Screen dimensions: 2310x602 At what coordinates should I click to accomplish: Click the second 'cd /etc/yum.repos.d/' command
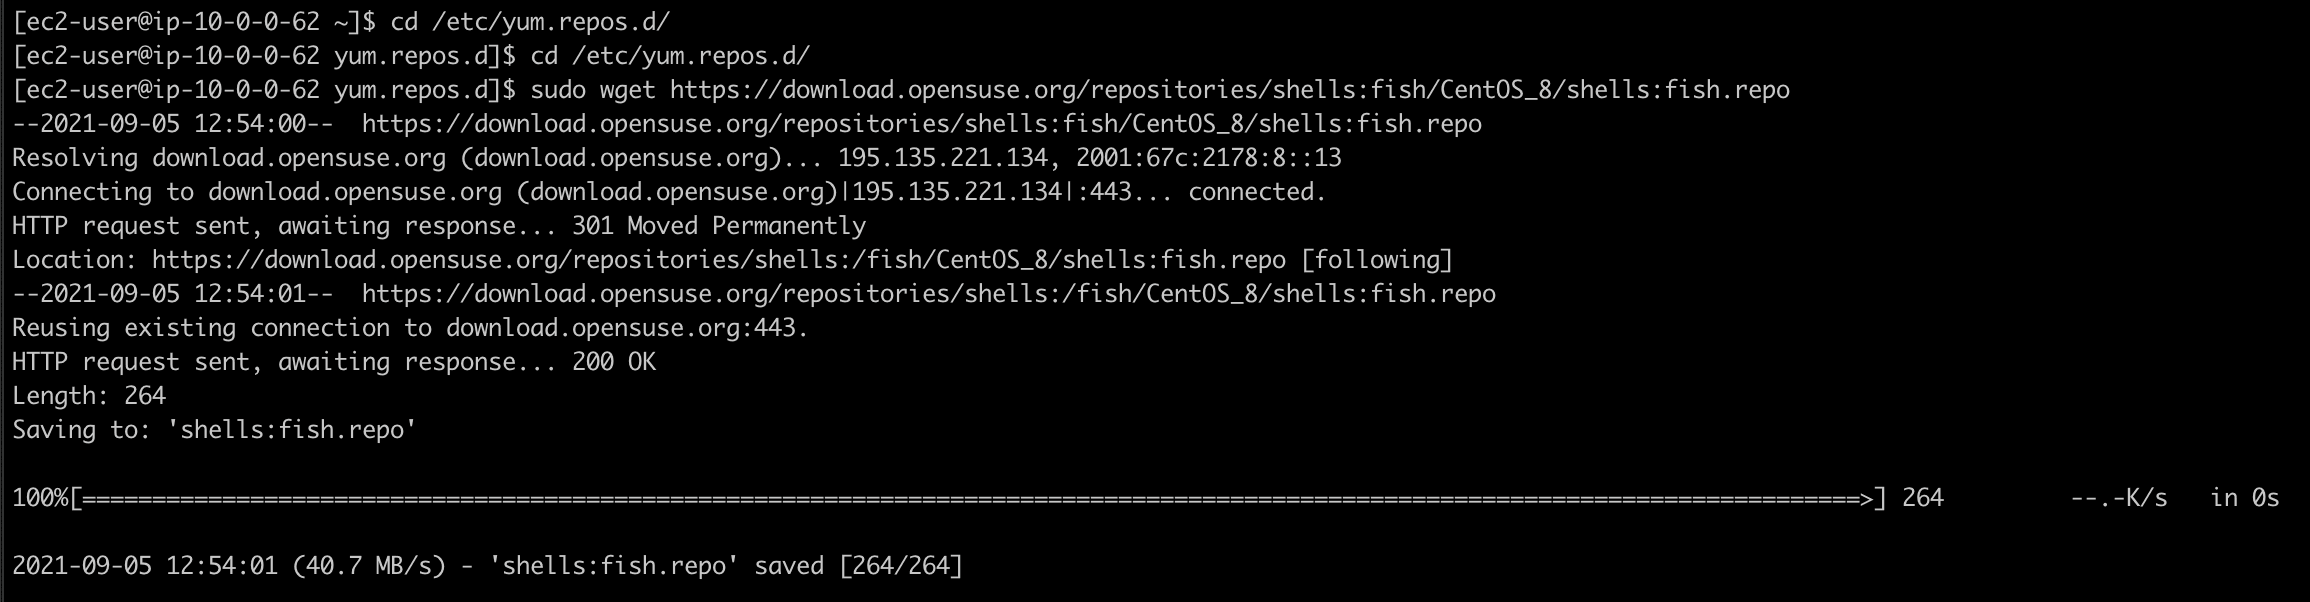coord(670,56)
